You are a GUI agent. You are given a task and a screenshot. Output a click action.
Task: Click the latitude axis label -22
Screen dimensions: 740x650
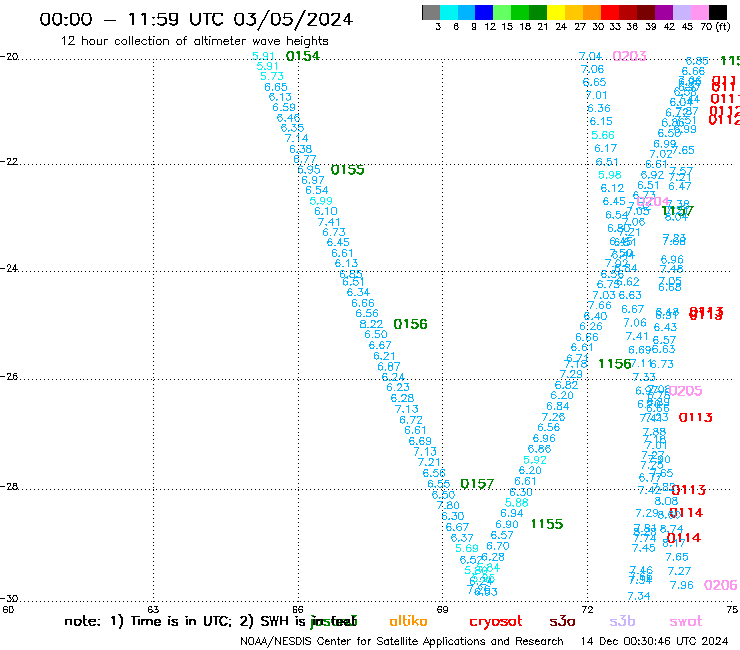tap(9, 161)
